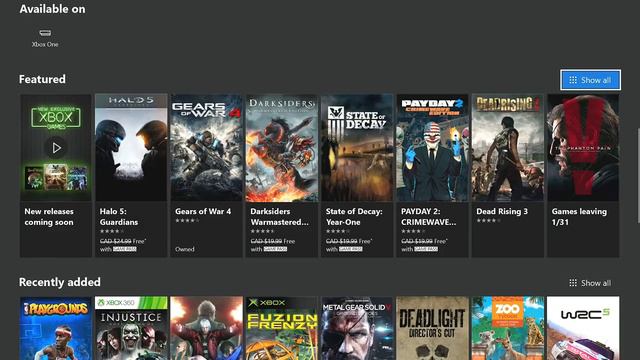Open Gears of War 4 cover art
The height and width of the screenshot is (360, 640).
pos(206,147)
